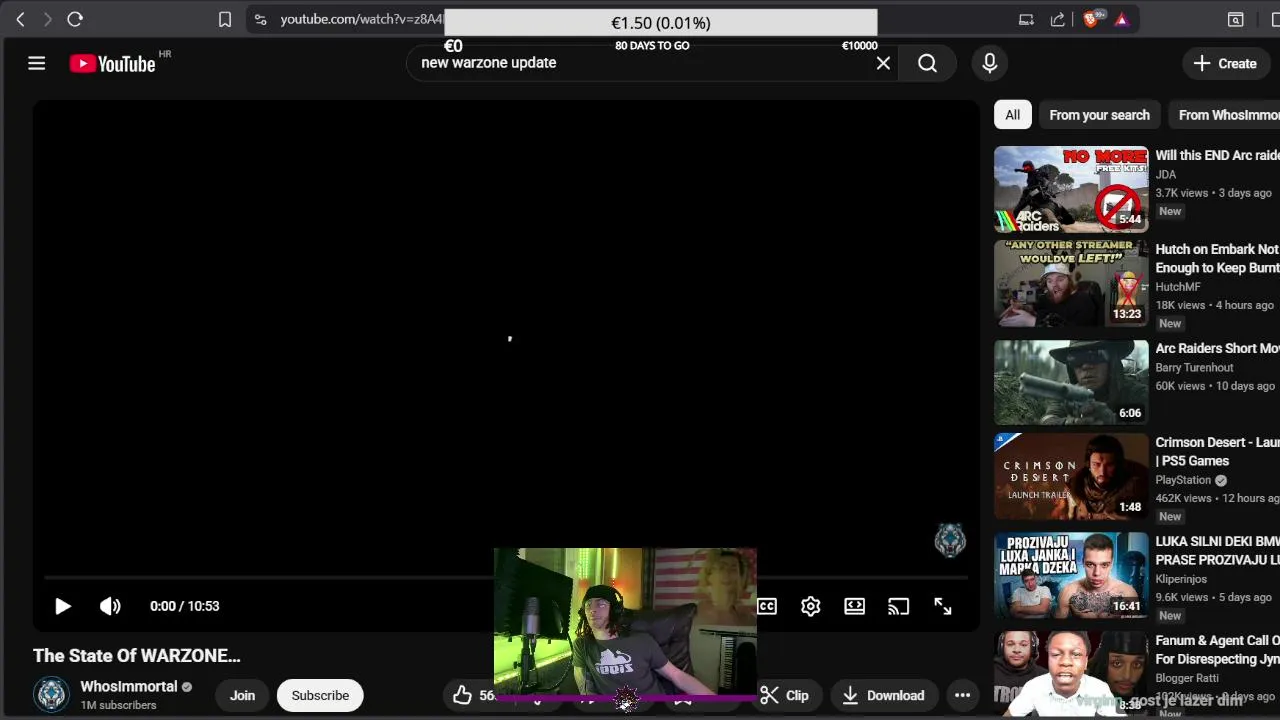Open the Crimson Desert 1:48 trailer thumbnail

[1071, 476]
